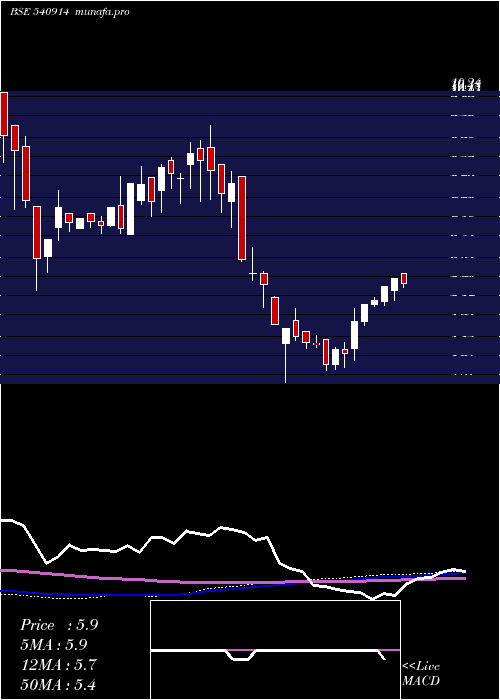Click the '<<Live MACD' label
This screenshot has height=700, width=500.
pos(421,674)
